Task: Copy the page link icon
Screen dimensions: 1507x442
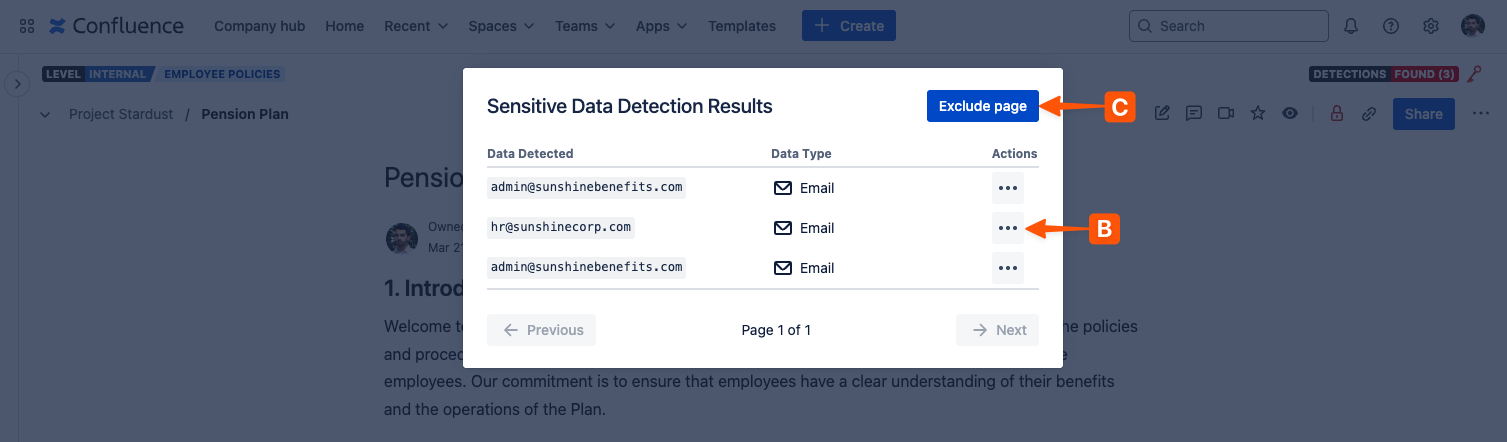Action: click(1369, 114)
